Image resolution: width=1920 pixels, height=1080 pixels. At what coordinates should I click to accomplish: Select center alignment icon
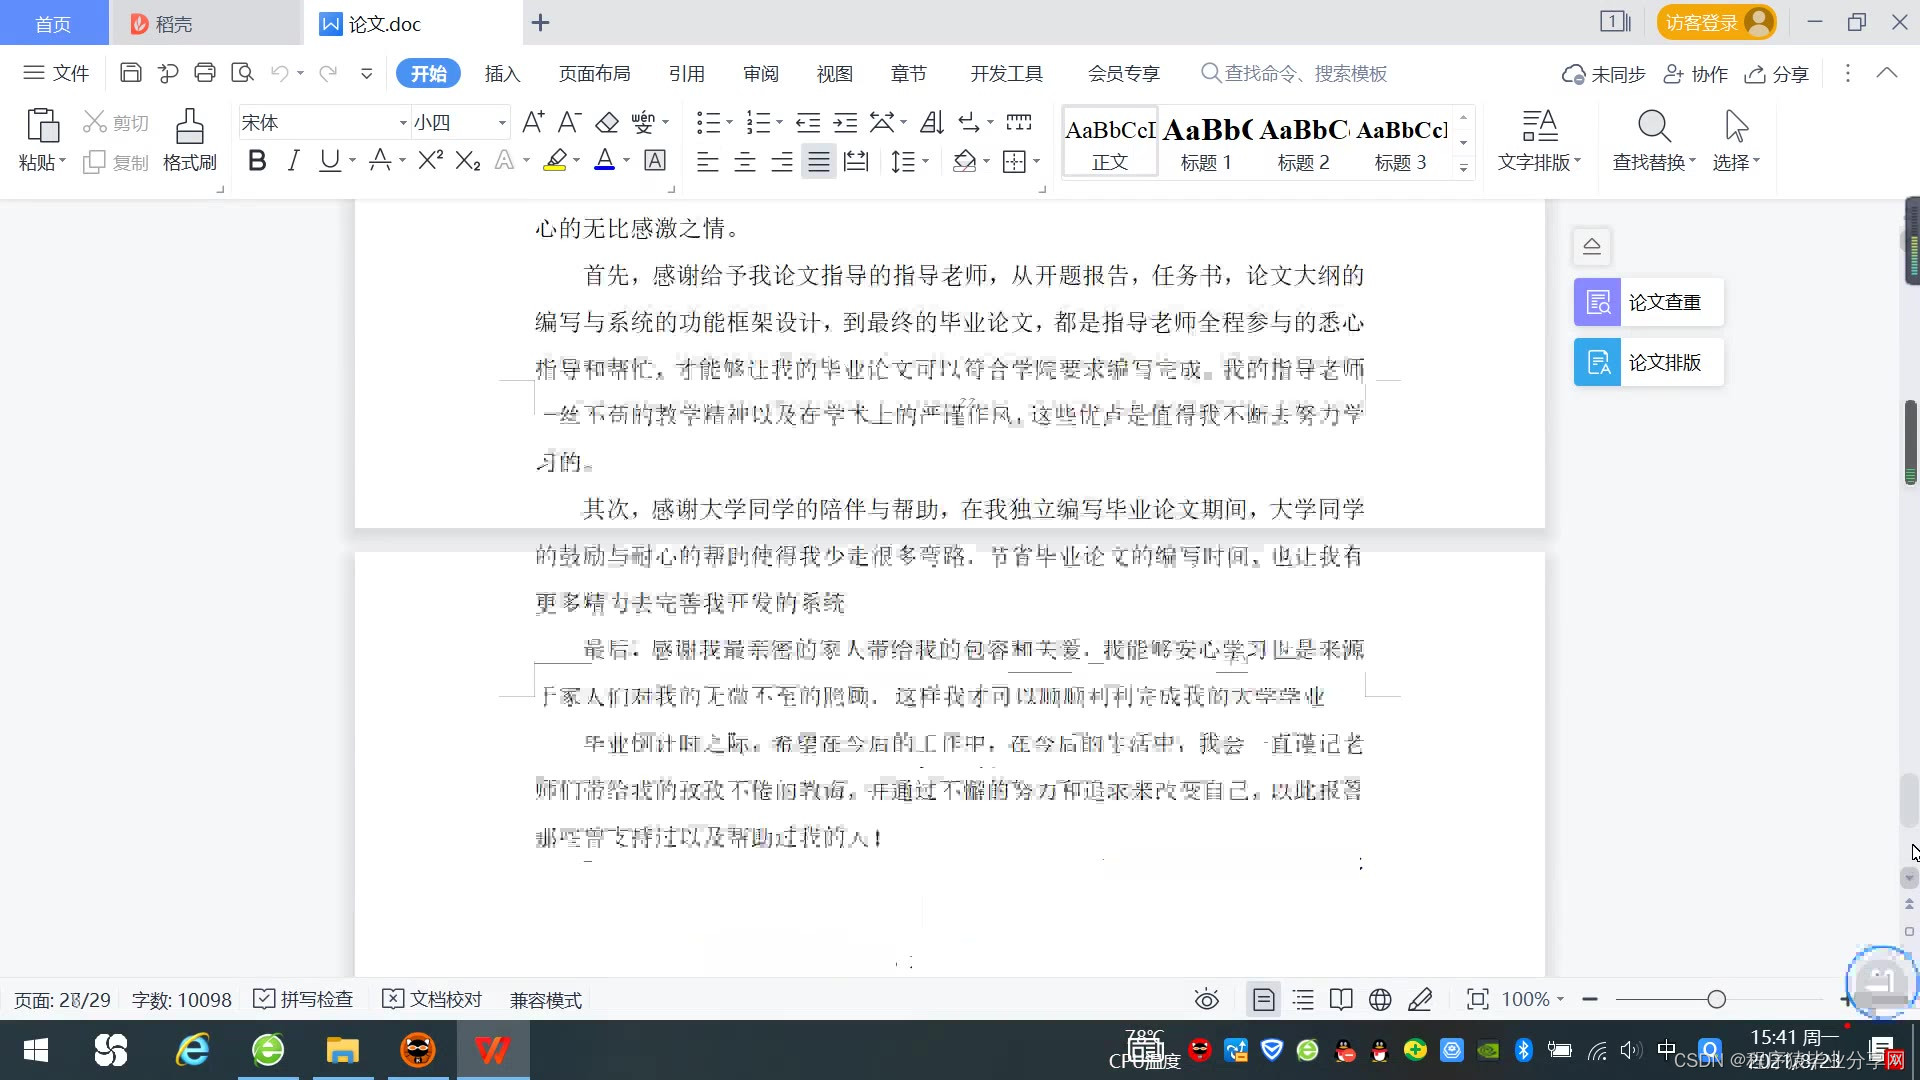(x=745, y=162)
